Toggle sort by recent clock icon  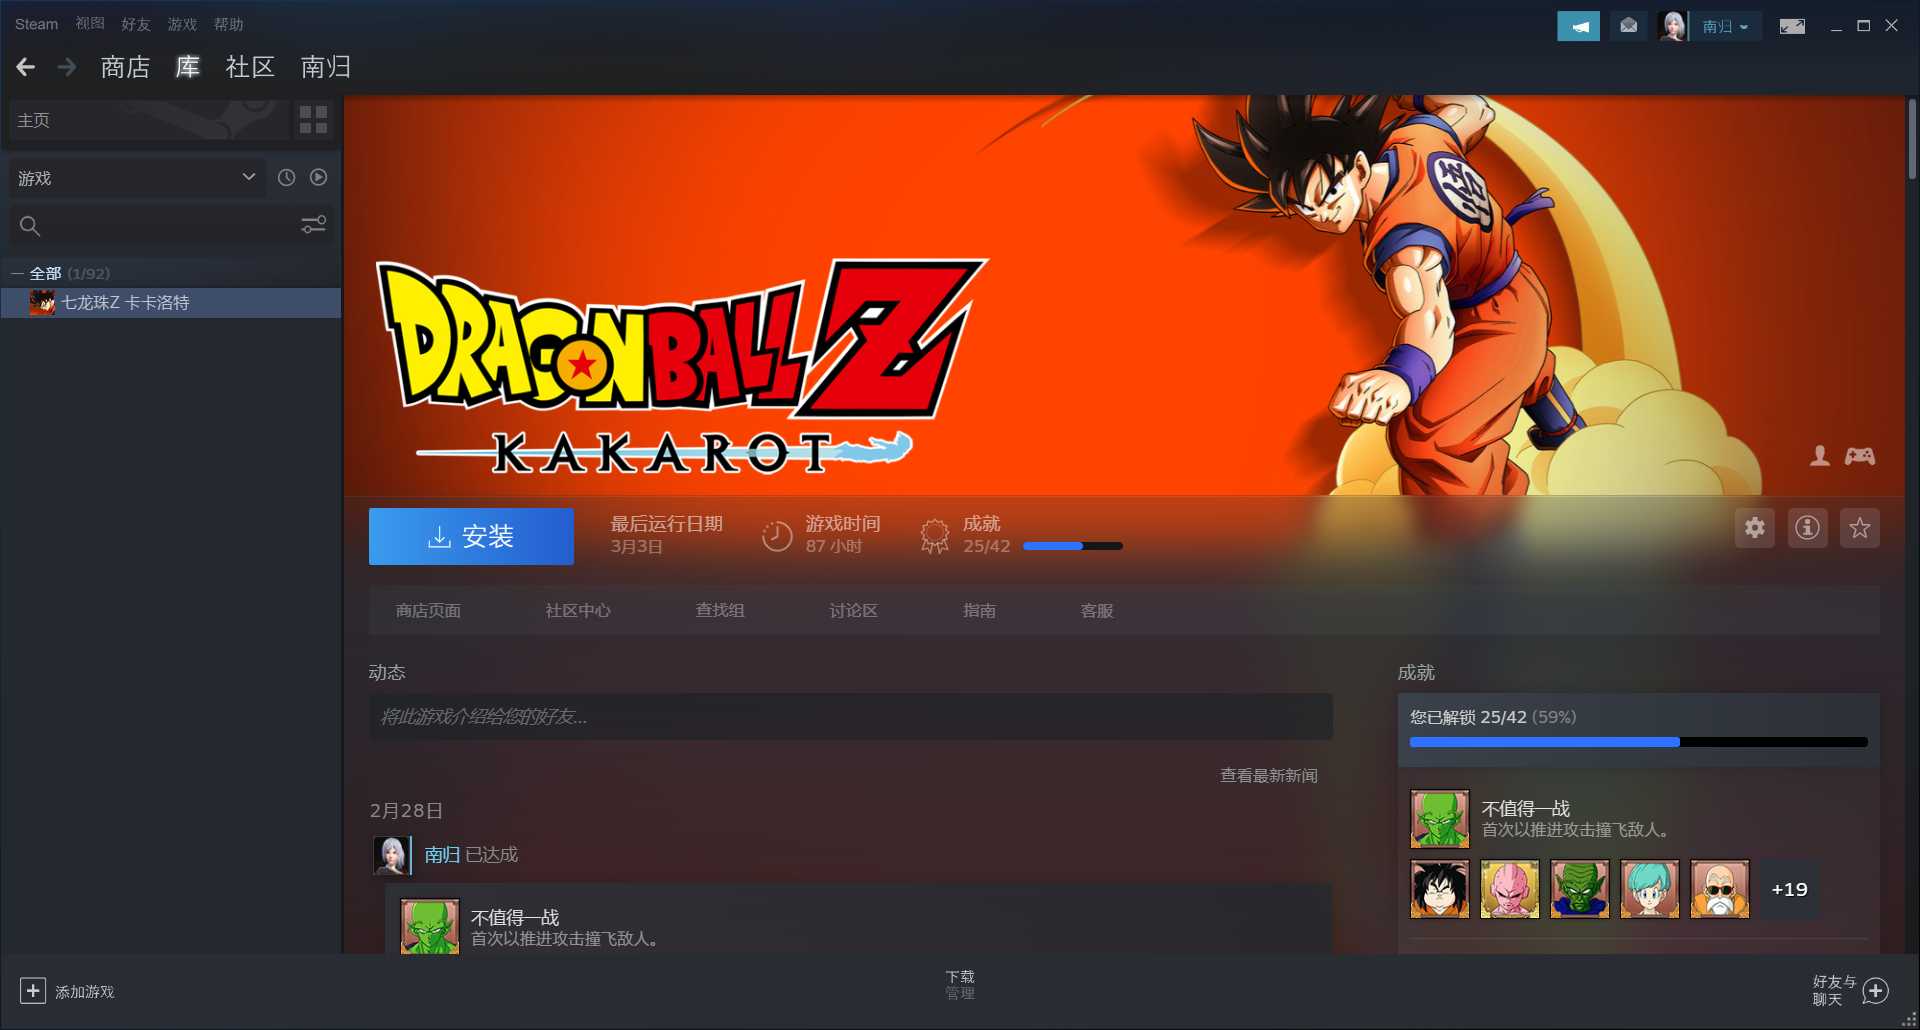[x=286, y=177]
